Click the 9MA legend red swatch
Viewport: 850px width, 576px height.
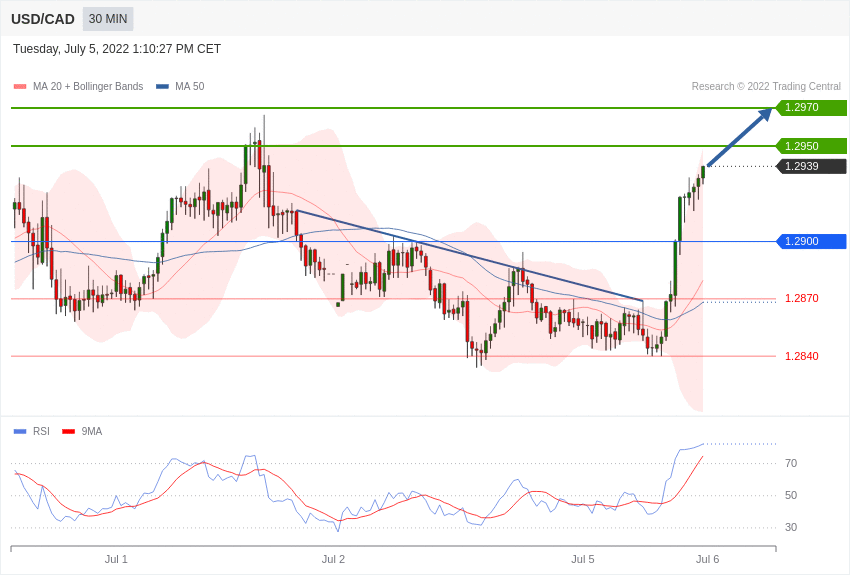68,431
